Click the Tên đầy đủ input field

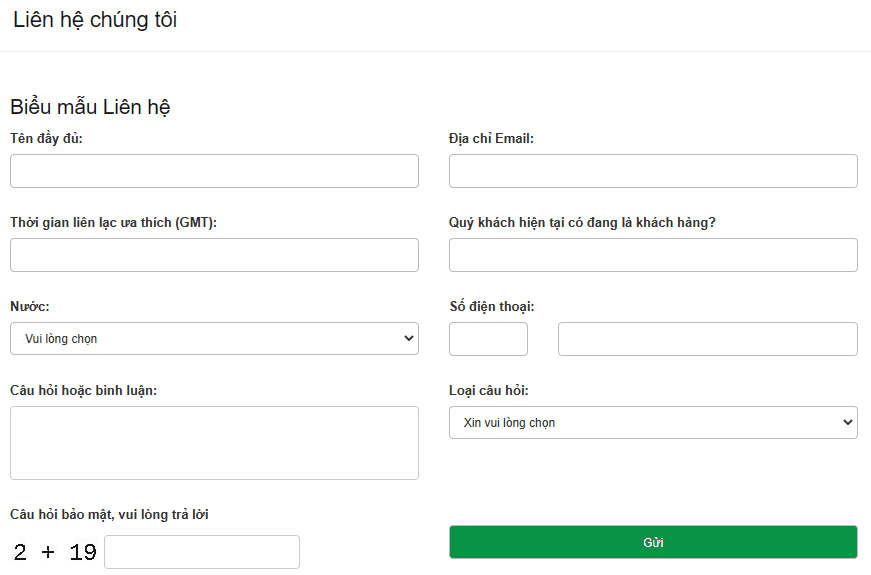214,171
